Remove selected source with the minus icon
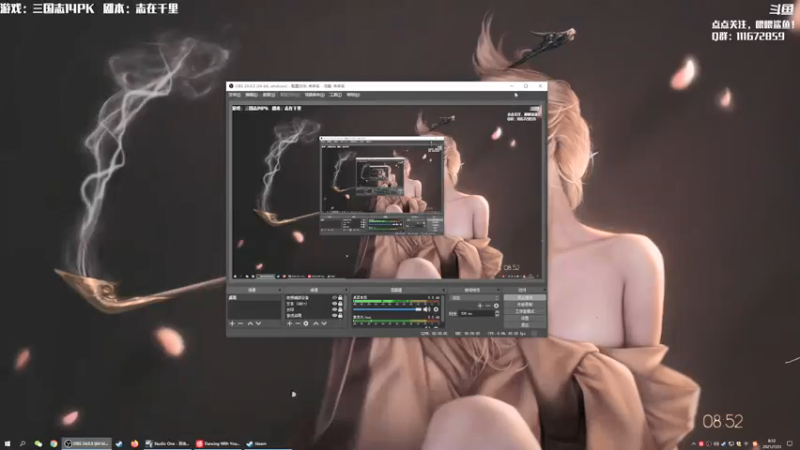The image size is (800, 450). tap(297, 323)
